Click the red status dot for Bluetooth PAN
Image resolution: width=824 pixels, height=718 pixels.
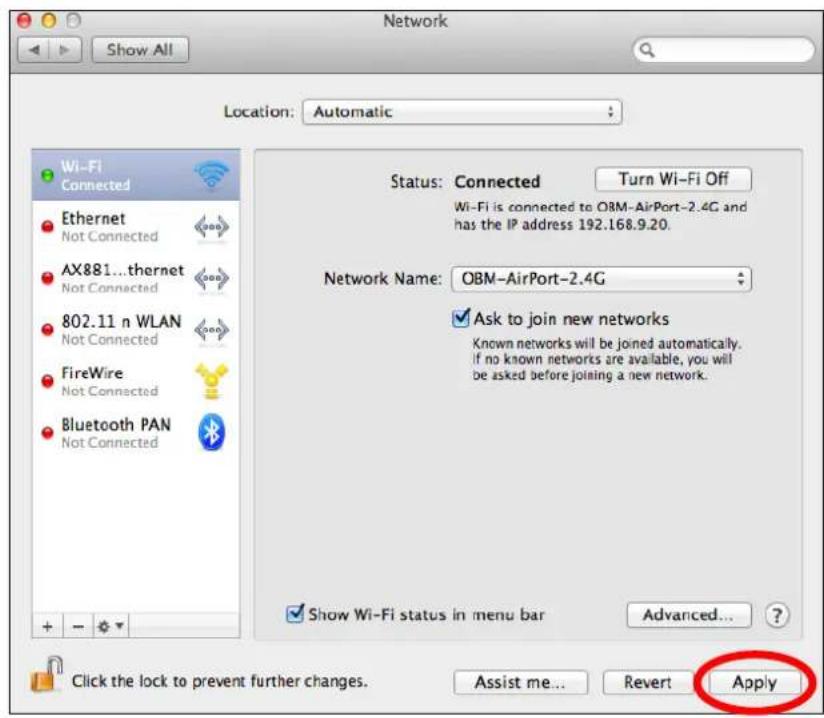(x=47, y=433)
